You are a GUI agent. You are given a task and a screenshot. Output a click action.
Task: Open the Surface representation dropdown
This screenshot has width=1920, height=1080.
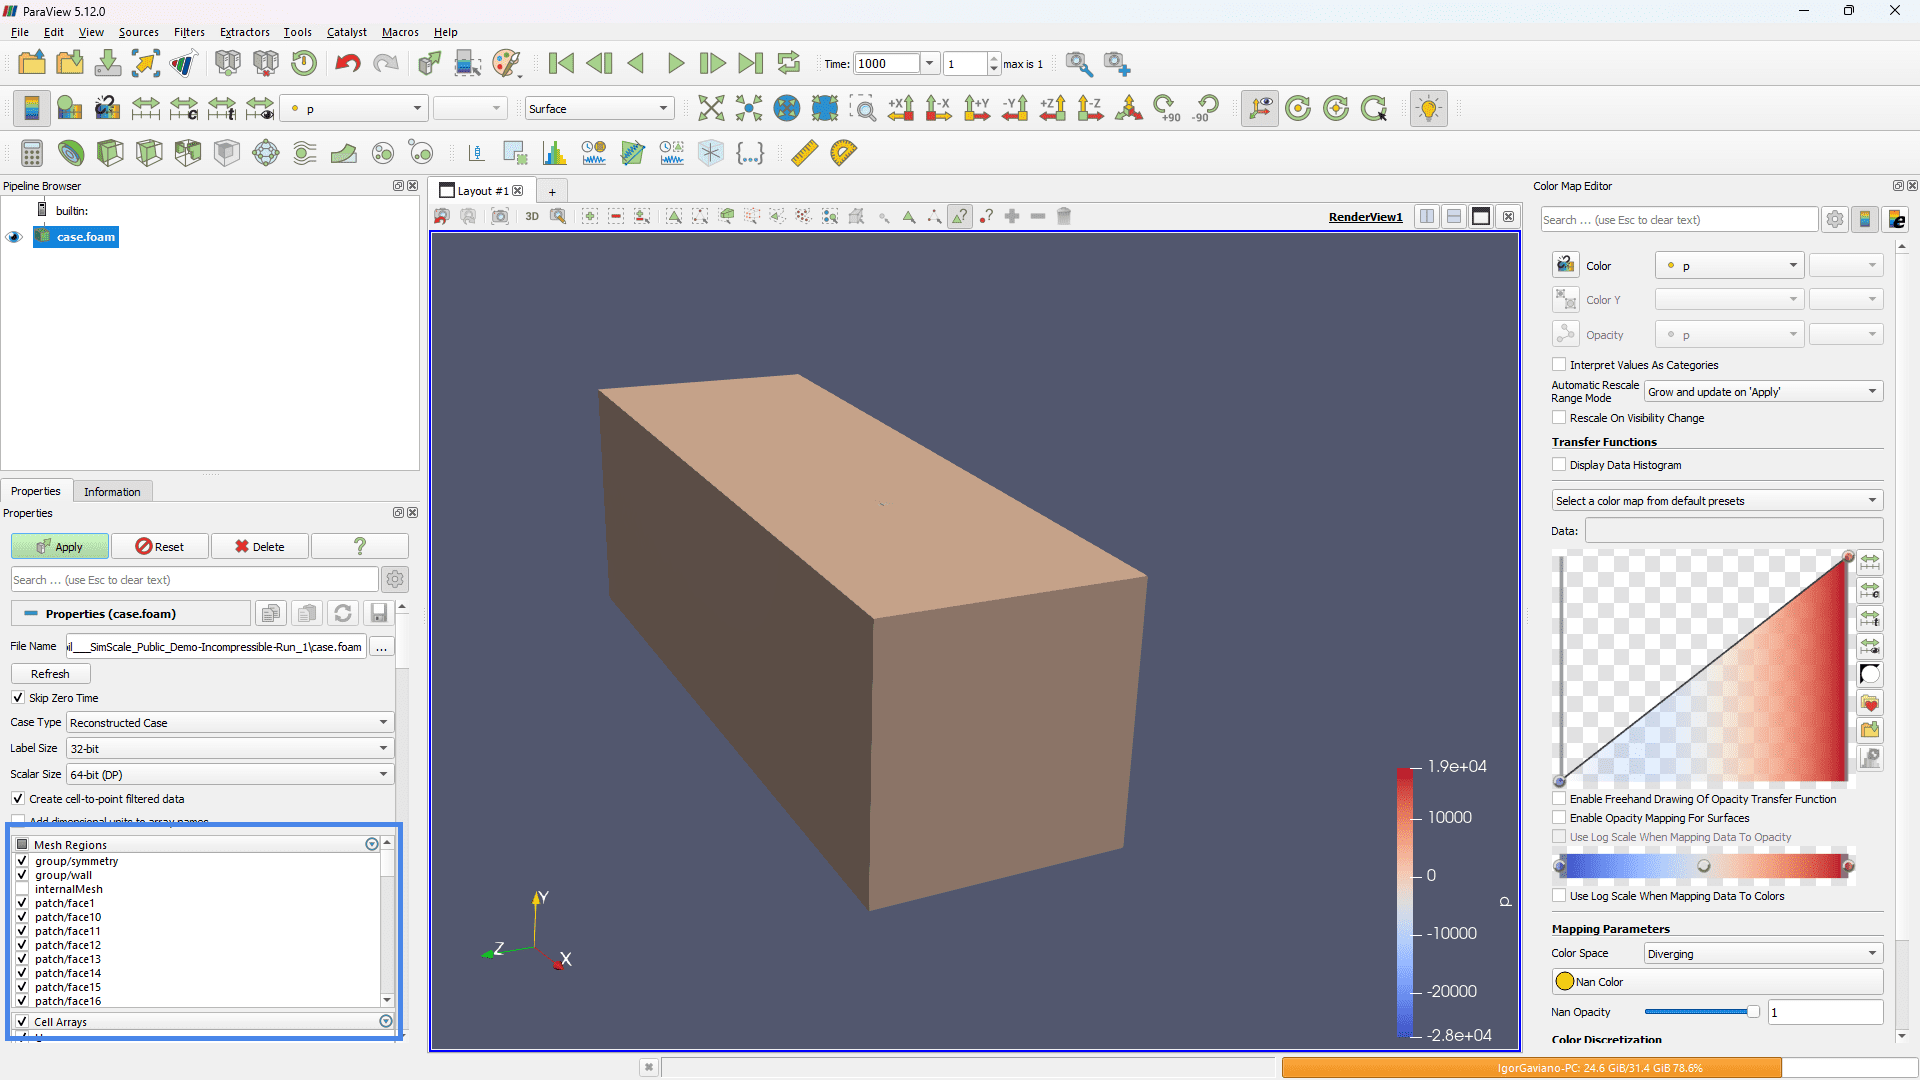[599, 108]
